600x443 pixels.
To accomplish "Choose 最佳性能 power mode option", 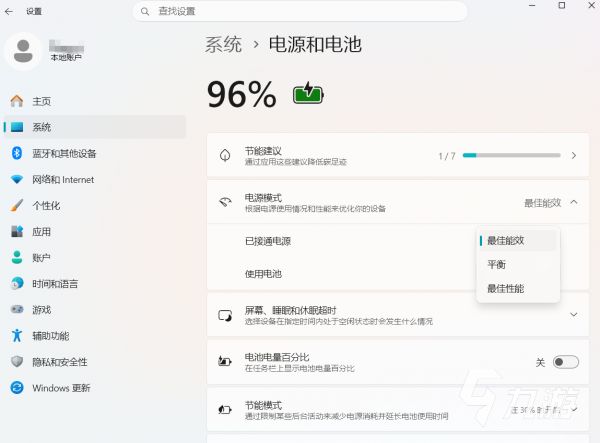I will [518, 288].
